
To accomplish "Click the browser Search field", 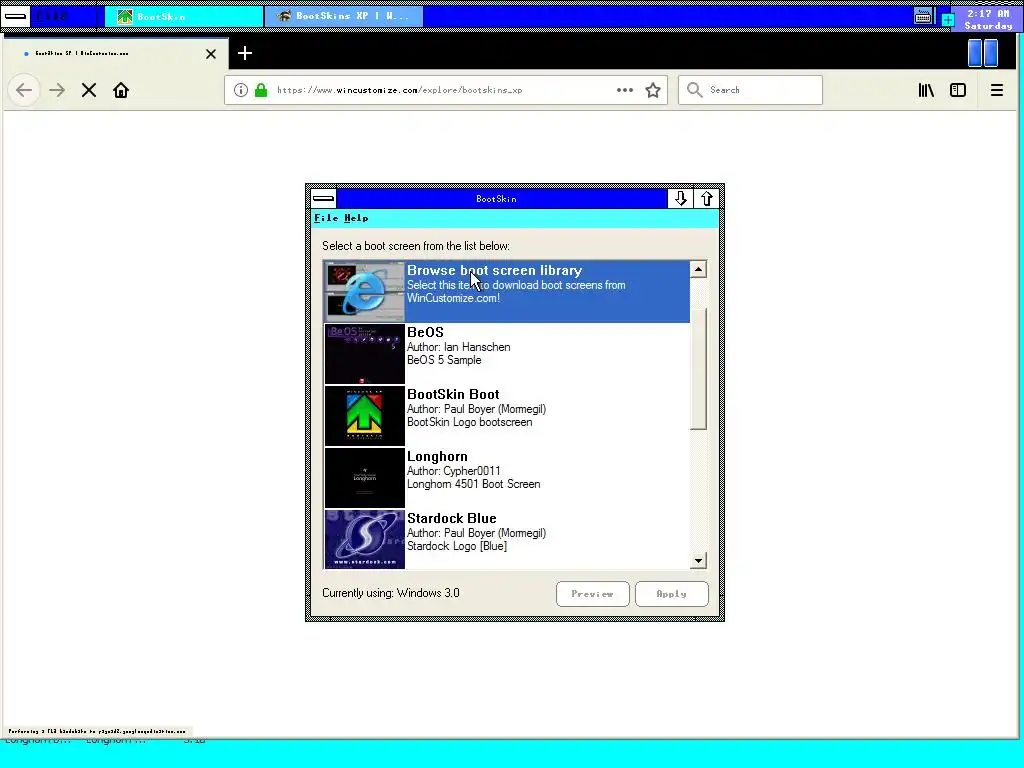I will coord(750,90).
